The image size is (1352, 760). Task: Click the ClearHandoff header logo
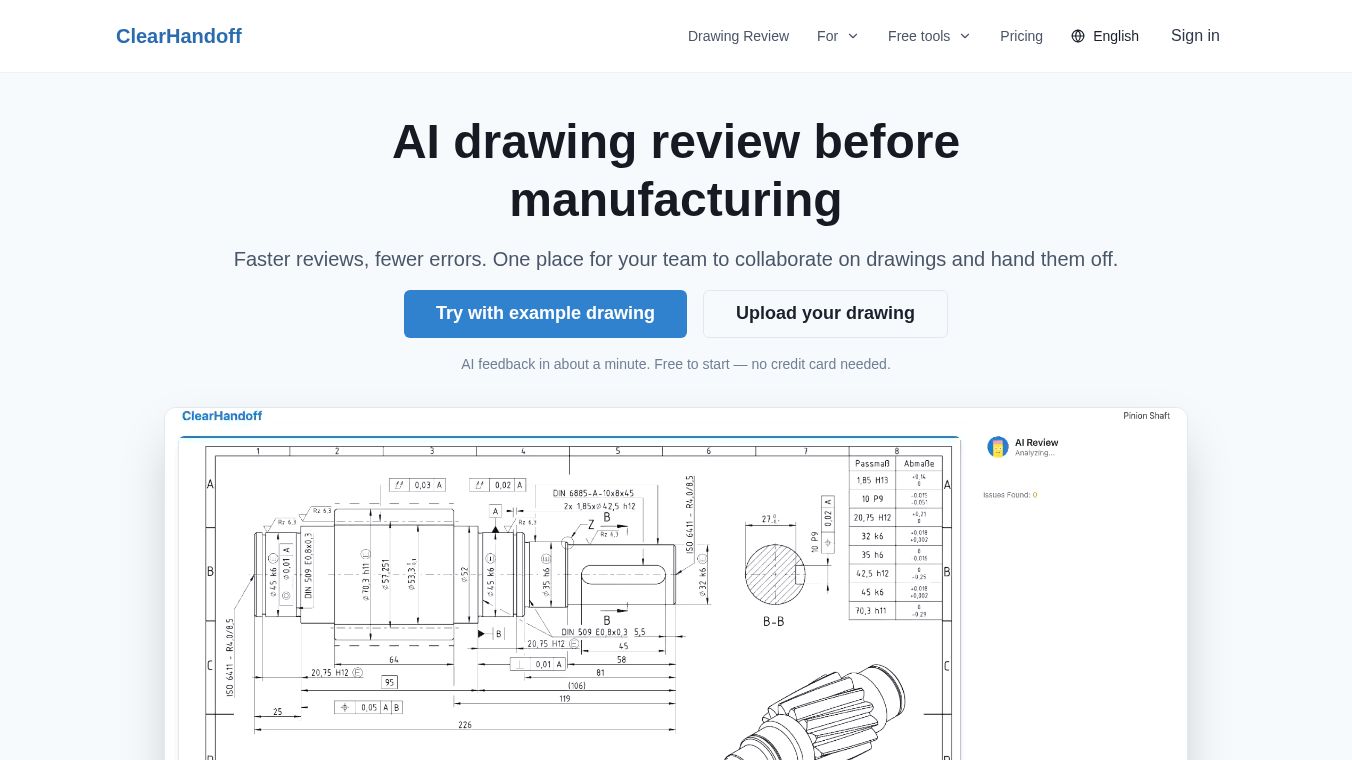pos(179,36)
